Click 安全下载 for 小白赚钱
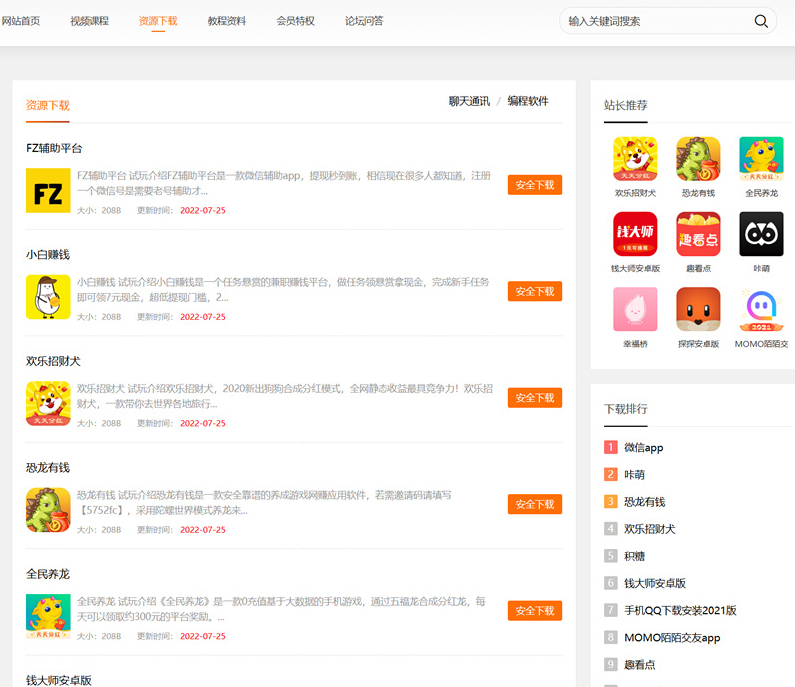 coord(535,292)
